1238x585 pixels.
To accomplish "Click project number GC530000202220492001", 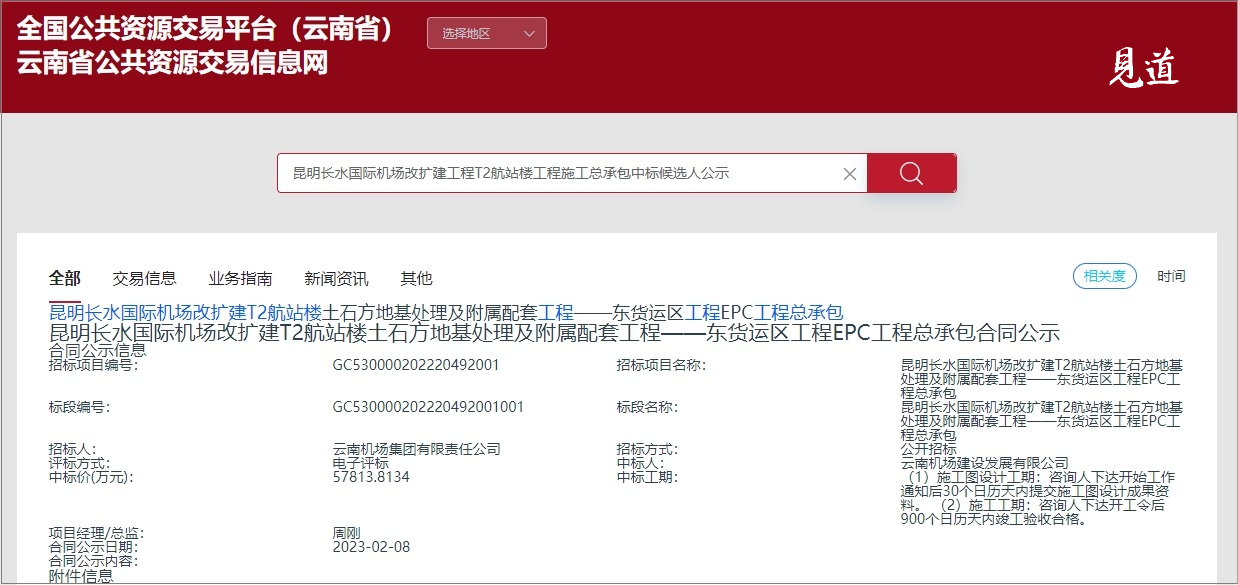I will click(415, 365).
